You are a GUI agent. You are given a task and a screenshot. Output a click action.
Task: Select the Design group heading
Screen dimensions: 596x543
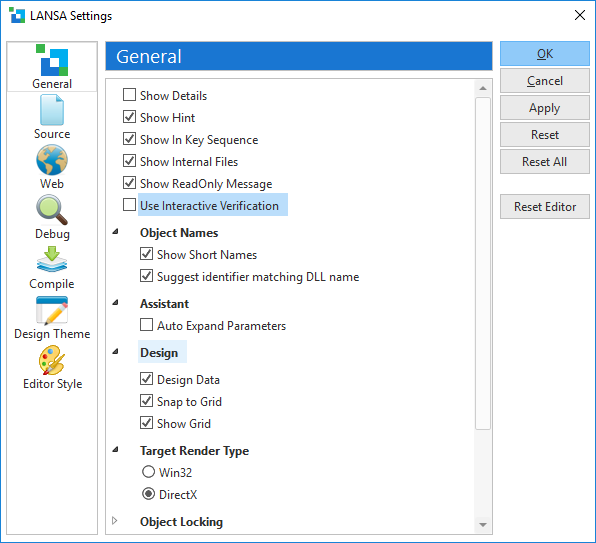click(159, 353)
